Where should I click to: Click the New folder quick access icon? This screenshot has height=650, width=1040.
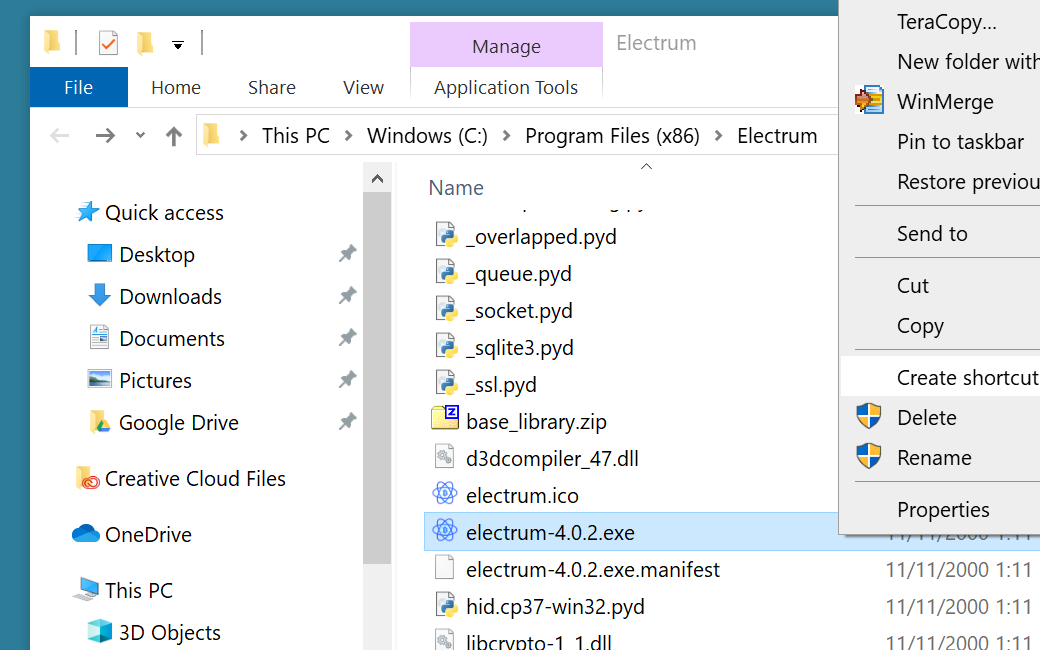(145, 44)
